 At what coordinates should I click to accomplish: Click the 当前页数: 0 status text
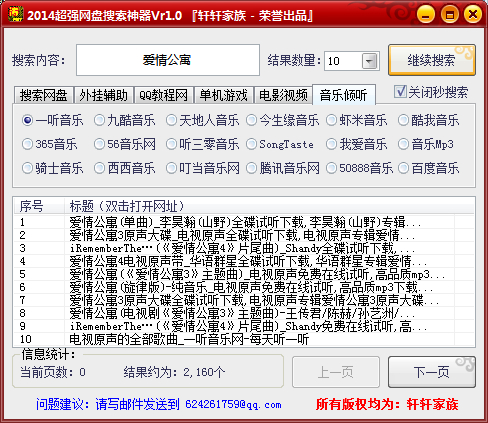(53, 372)
